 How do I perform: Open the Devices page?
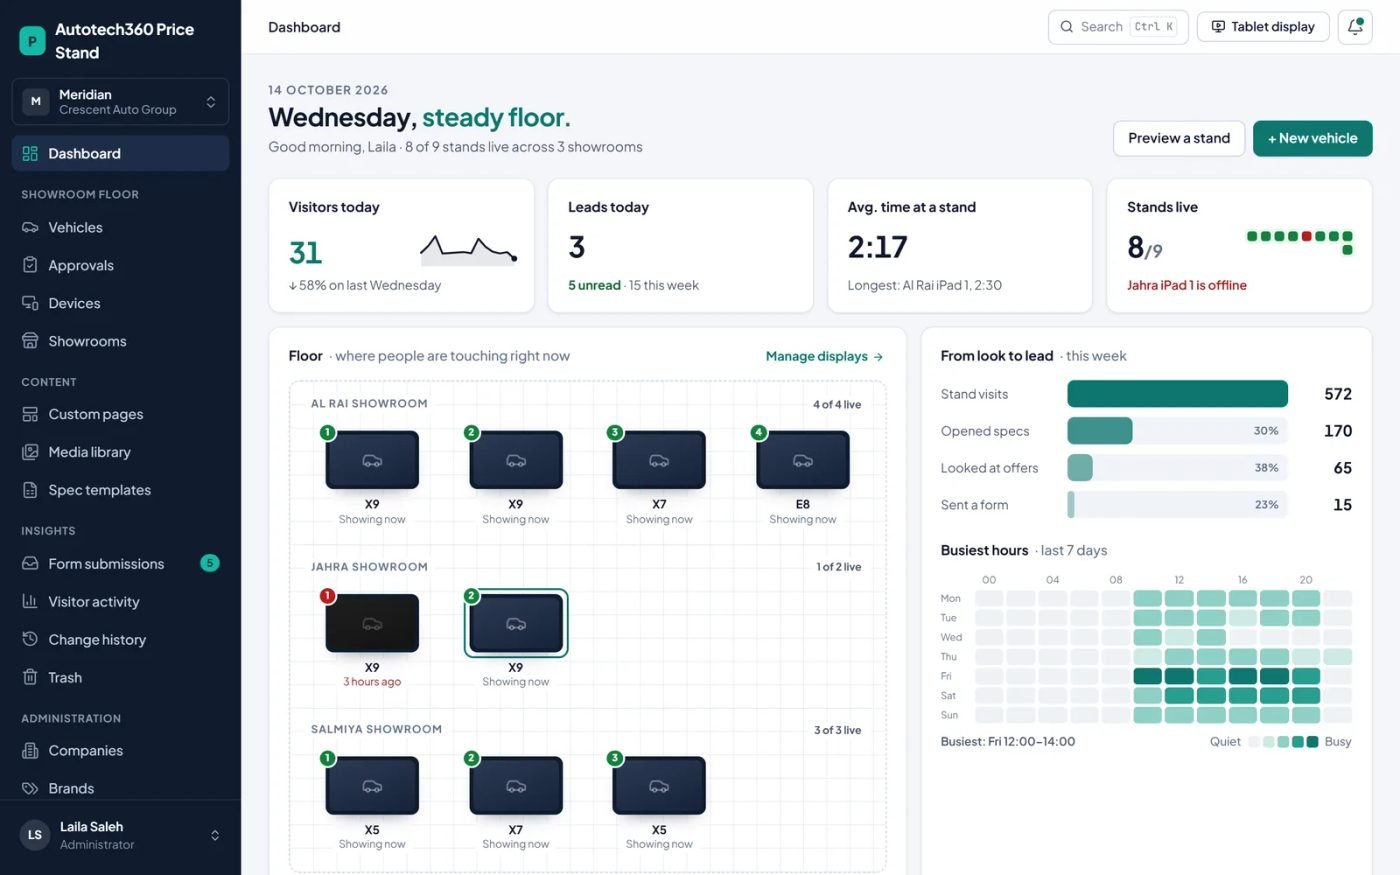[x=120, y=303]
